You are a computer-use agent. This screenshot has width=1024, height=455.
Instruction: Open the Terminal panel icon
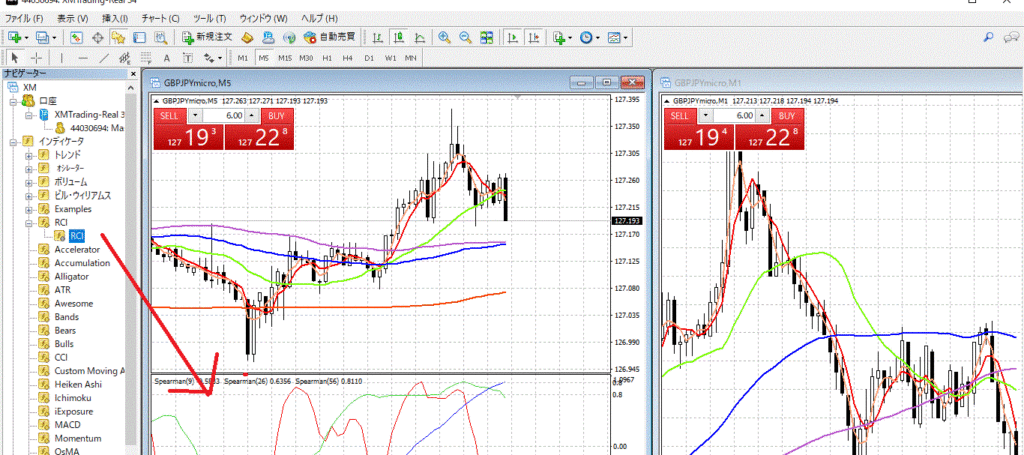(x=139, y=38)
